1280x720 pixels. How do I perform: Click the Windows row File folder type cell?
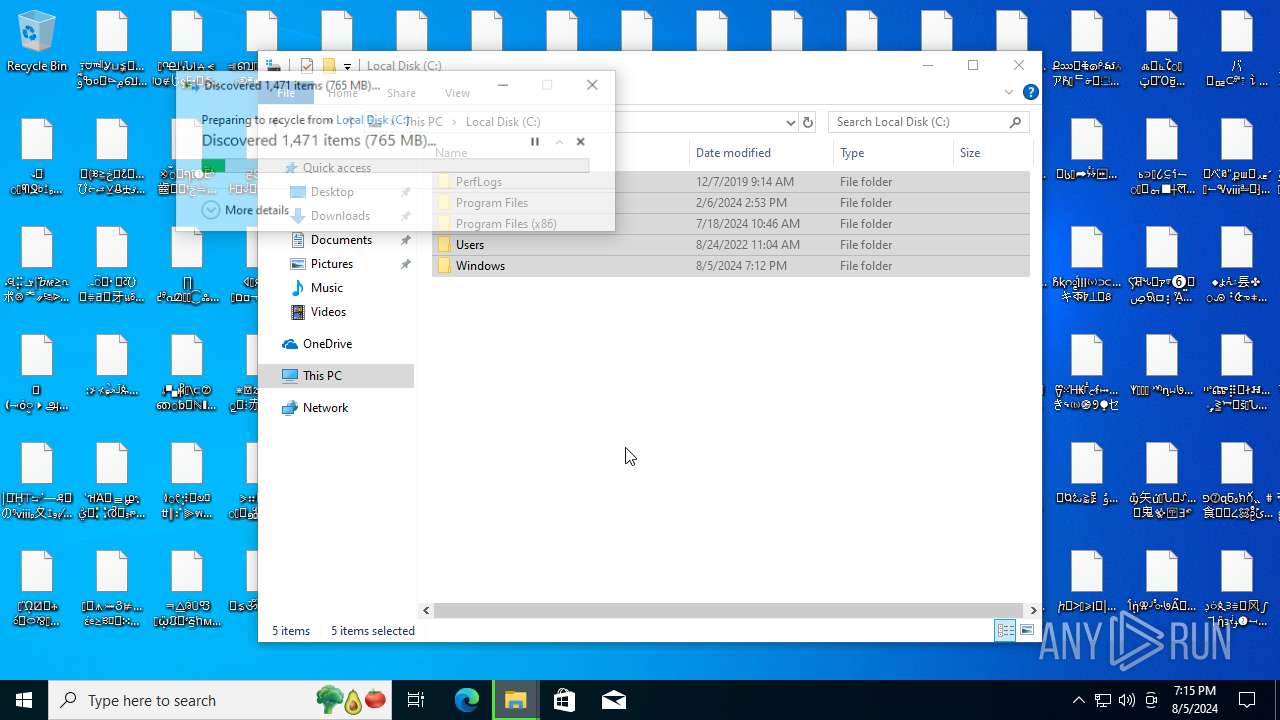pos(866,266)
